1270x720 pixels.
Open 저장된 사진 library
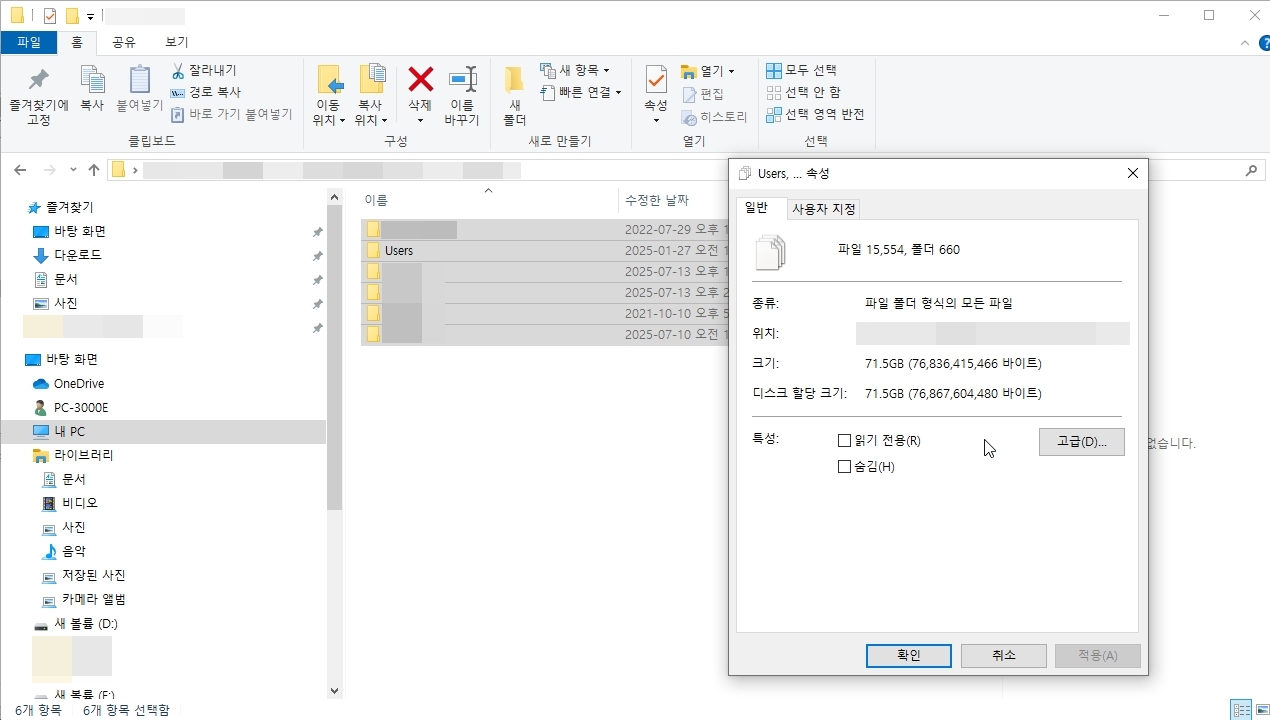pyautogui.click(x=94, y=575)
